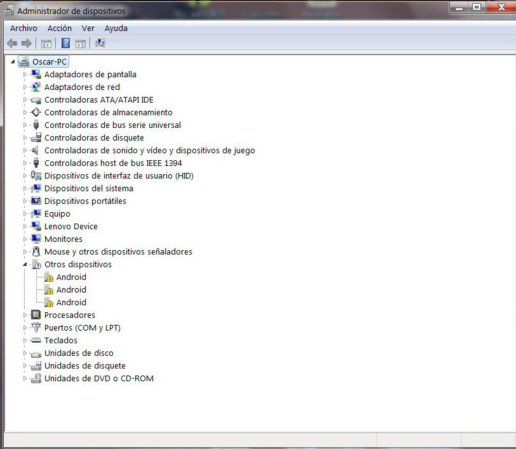Click the Controladoras de bus serie universal icon
Screen dimensions: 516x449
[x=36, y=125]
